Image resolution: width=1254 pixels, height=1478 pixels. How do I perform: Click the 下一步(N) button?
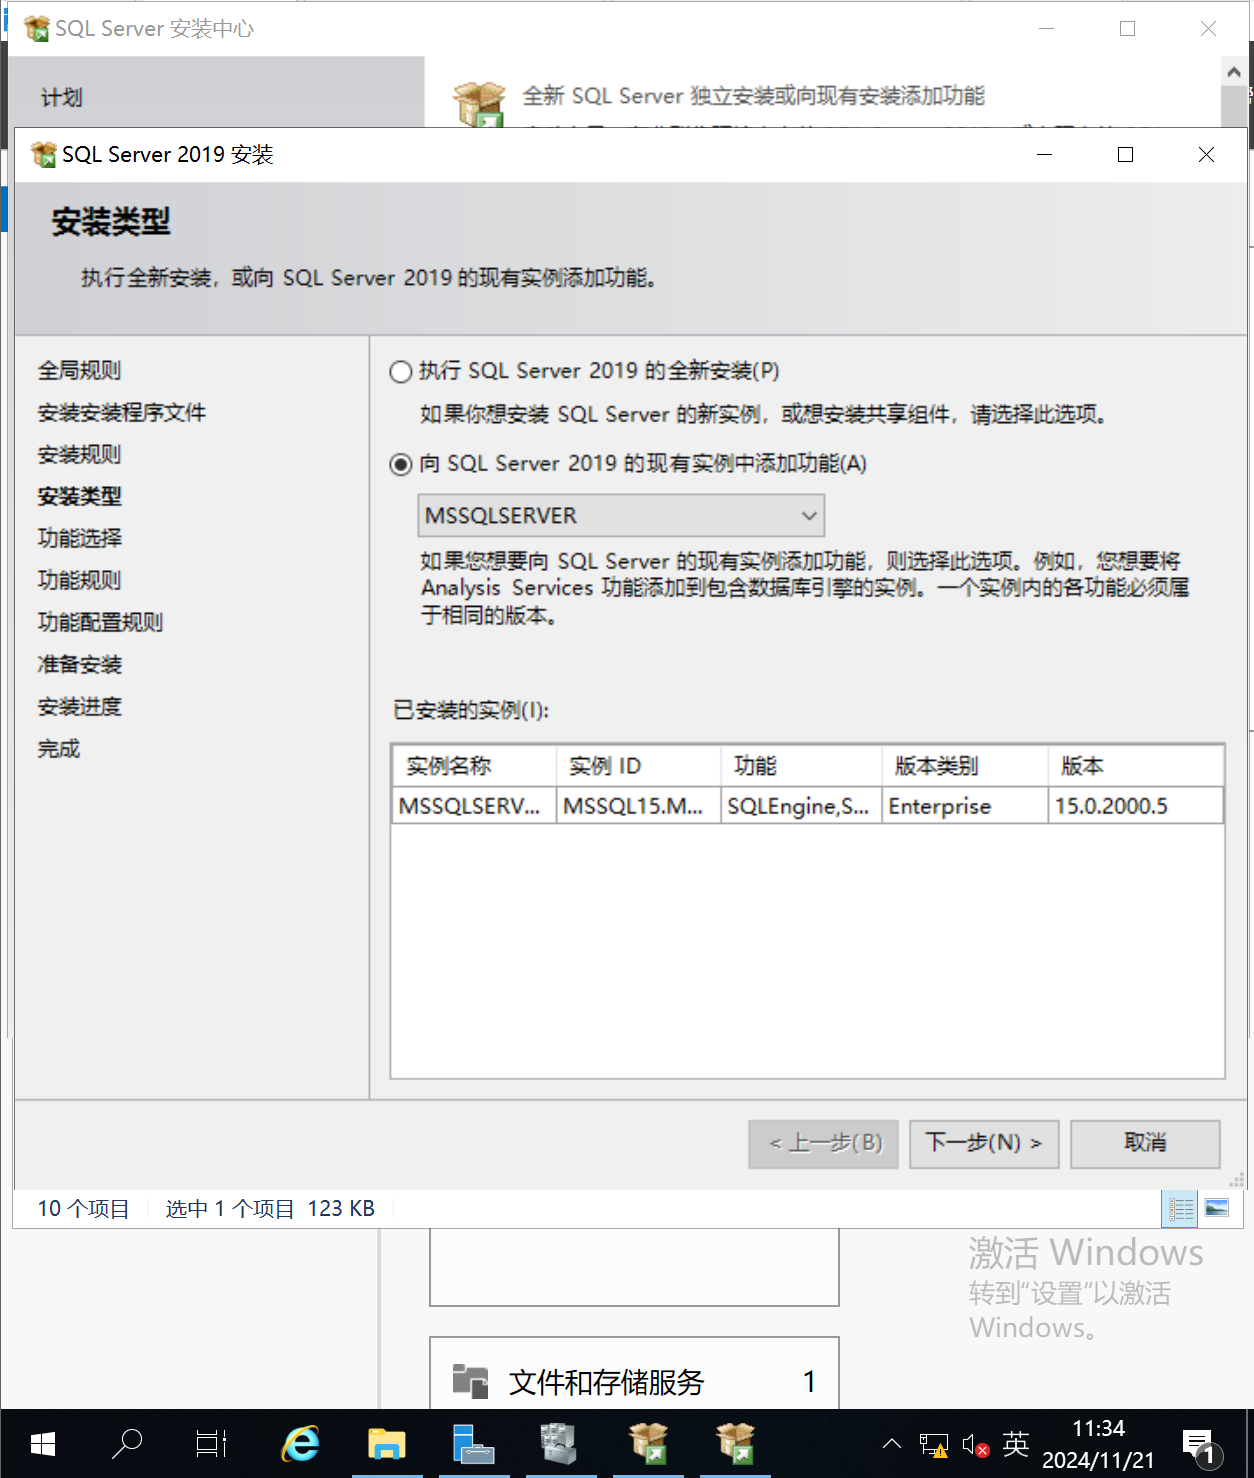click(984, 1143)
